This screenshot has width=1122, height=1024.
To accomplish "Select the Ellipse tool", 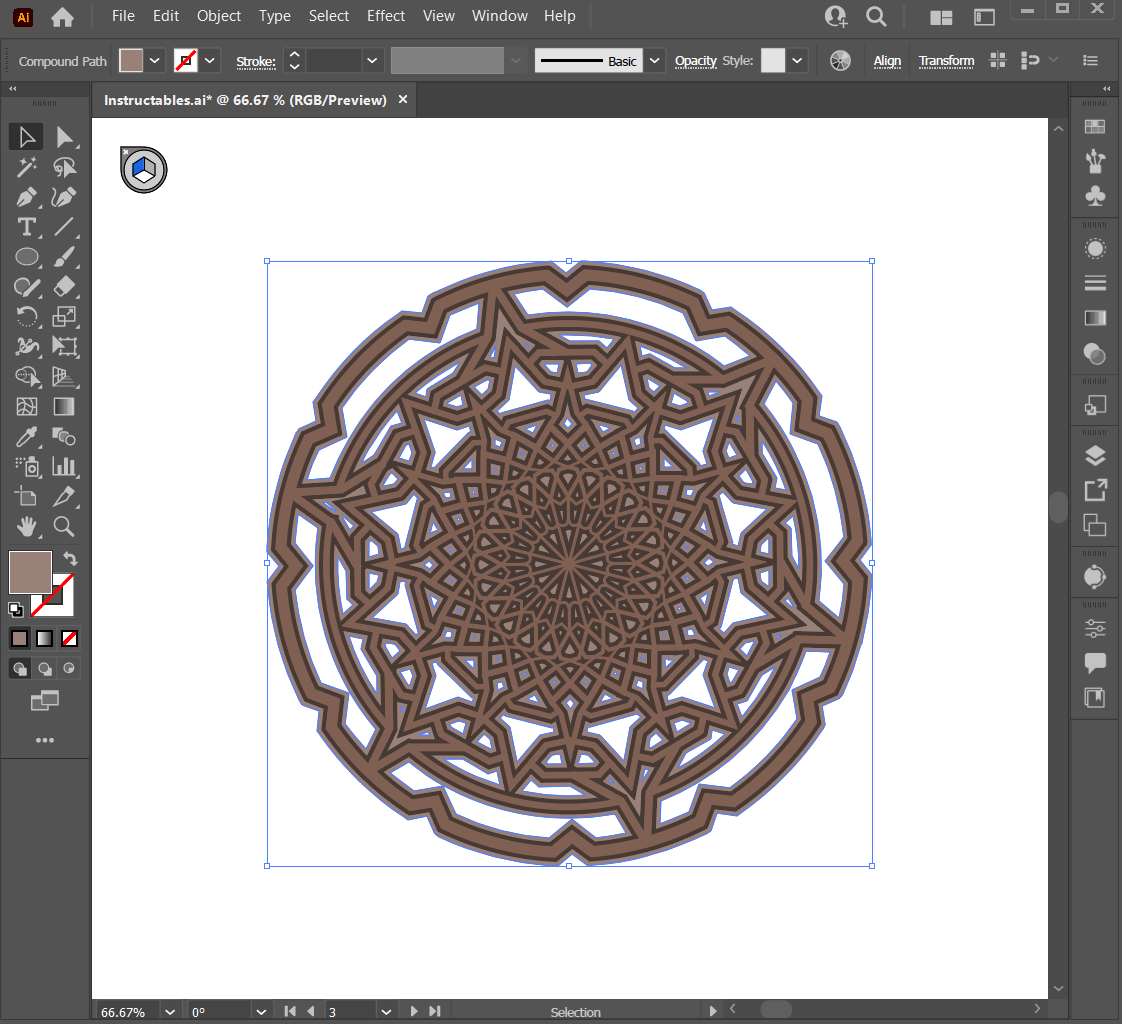I will (26, 257).
